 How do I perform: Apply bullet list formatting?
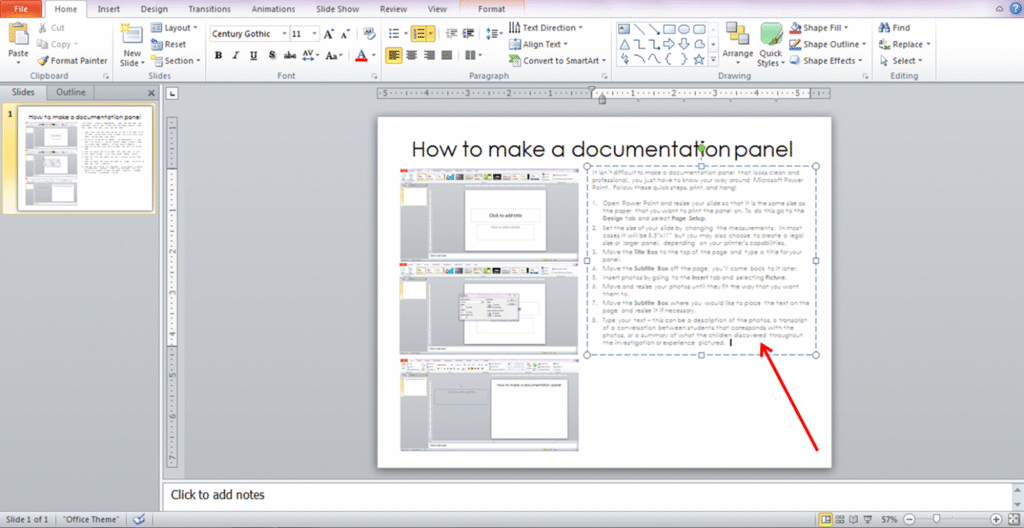click(394, 33)
